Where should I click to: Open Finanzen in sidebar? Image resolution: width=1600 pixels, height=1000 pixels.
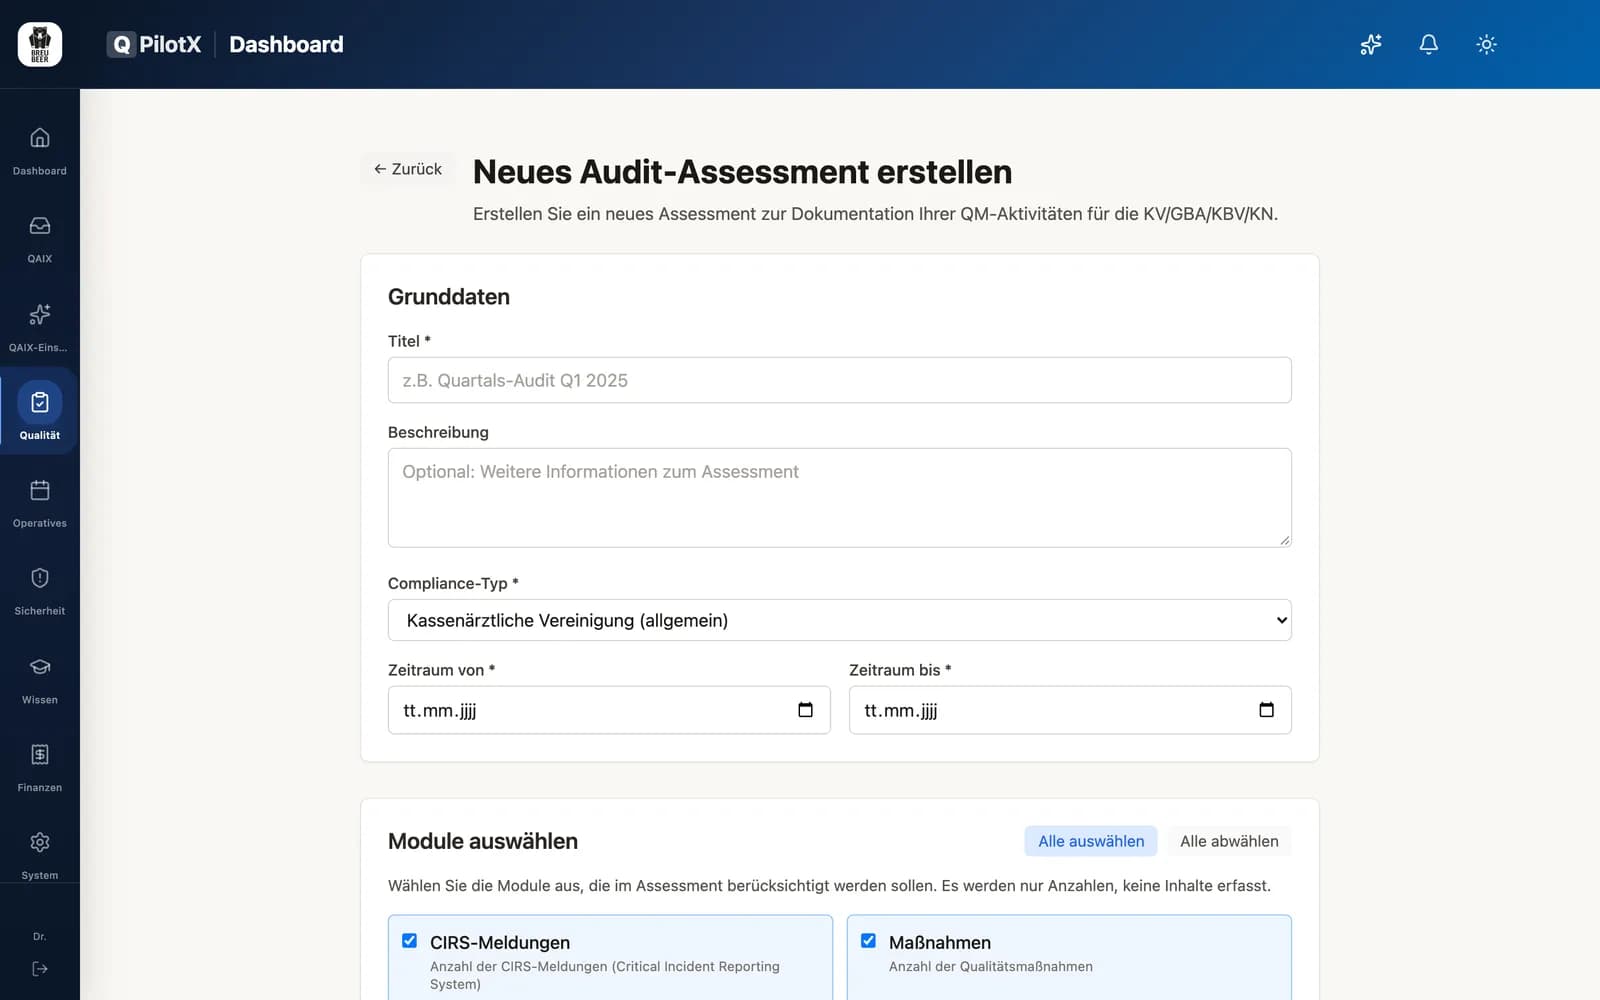40,767
